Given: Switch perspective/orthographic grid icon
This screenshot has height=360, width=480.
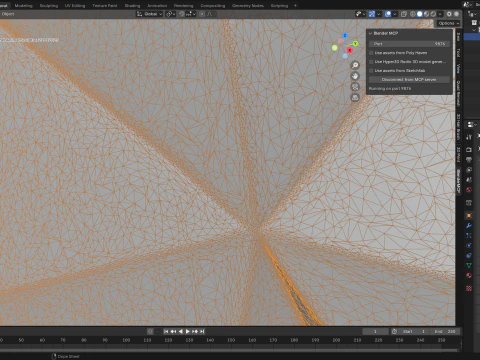Looking at the screenshot, I should click(355, 98).
